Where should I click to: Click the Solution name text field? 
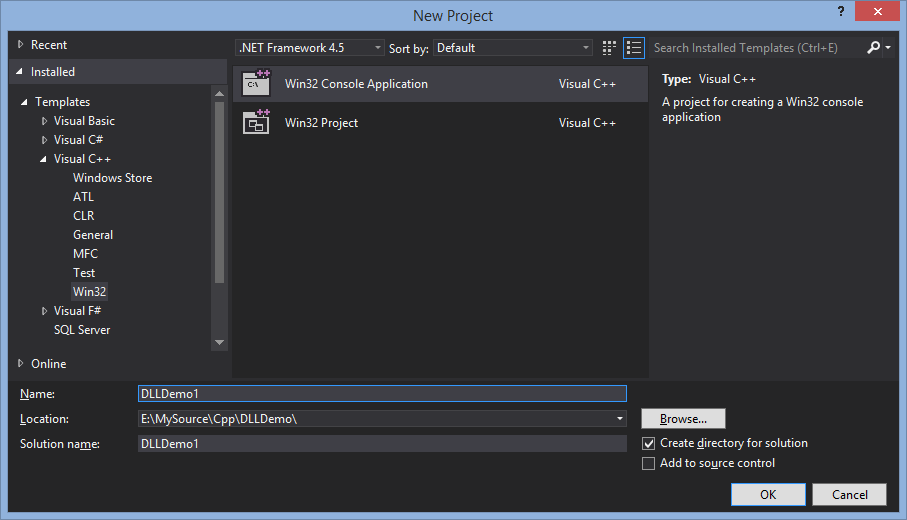pos(382,444)
